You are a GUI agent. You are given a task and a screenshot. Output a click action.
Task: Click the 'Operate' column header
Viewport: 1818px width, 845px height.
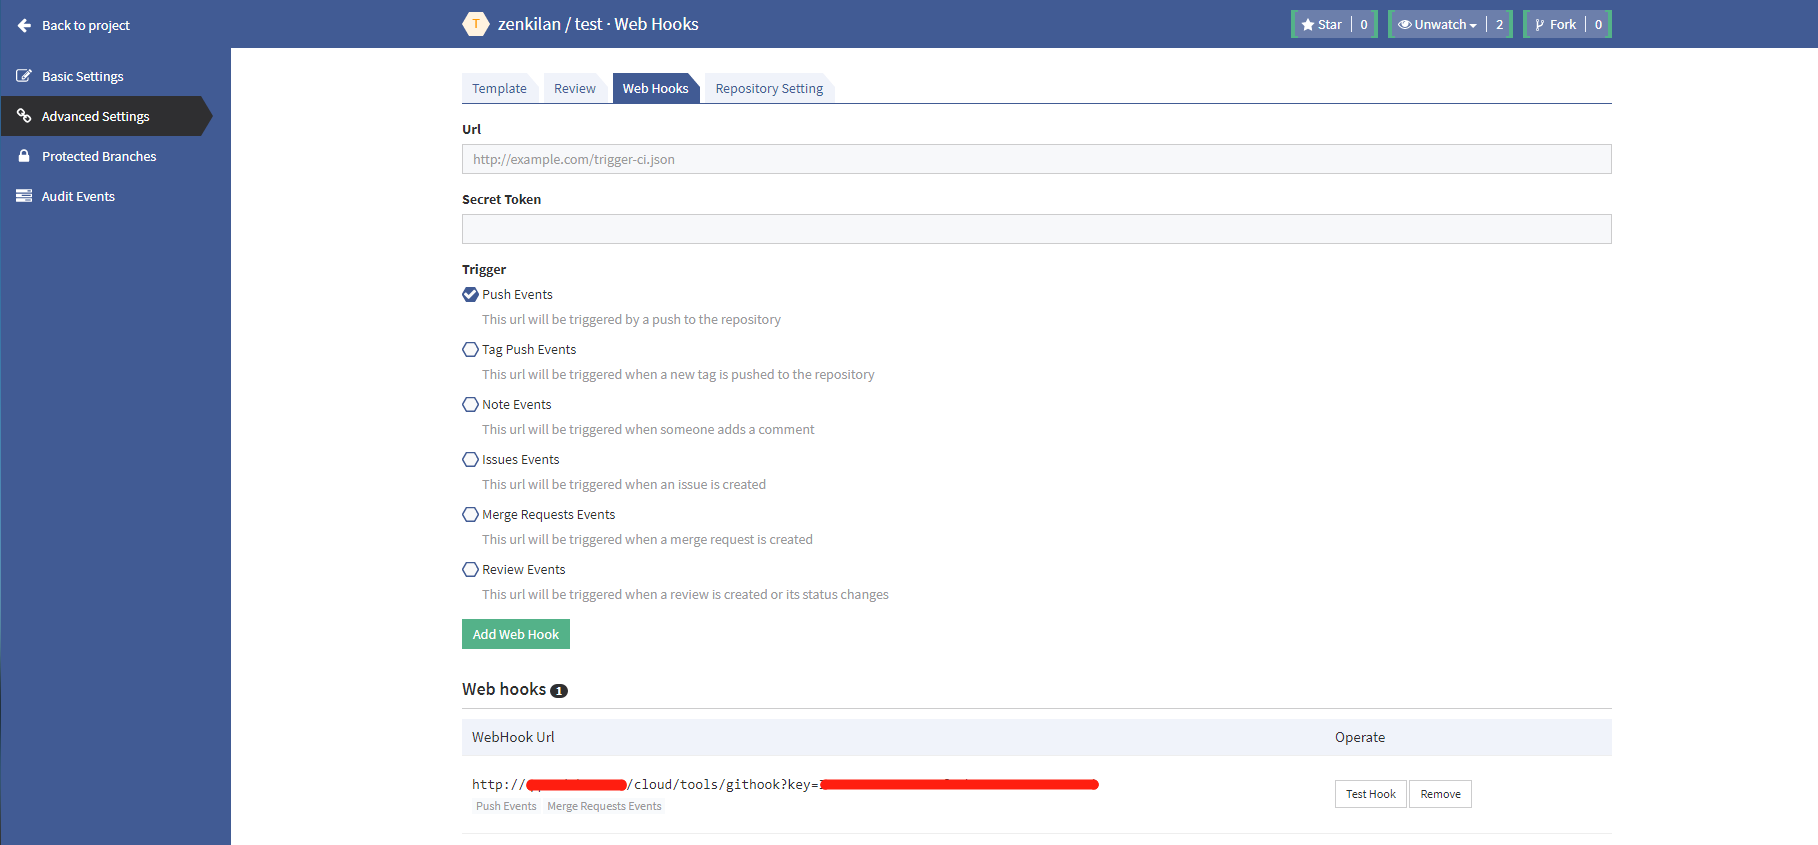click(1360, 737)
